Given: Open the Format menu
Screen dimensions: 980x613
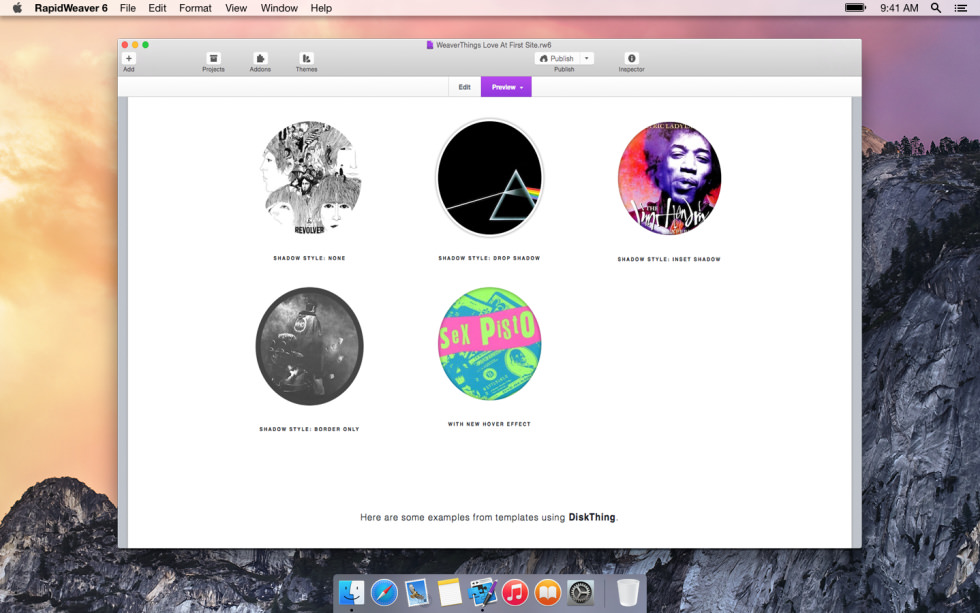Looking at the screenshot, I should click(x=195, y=8).
